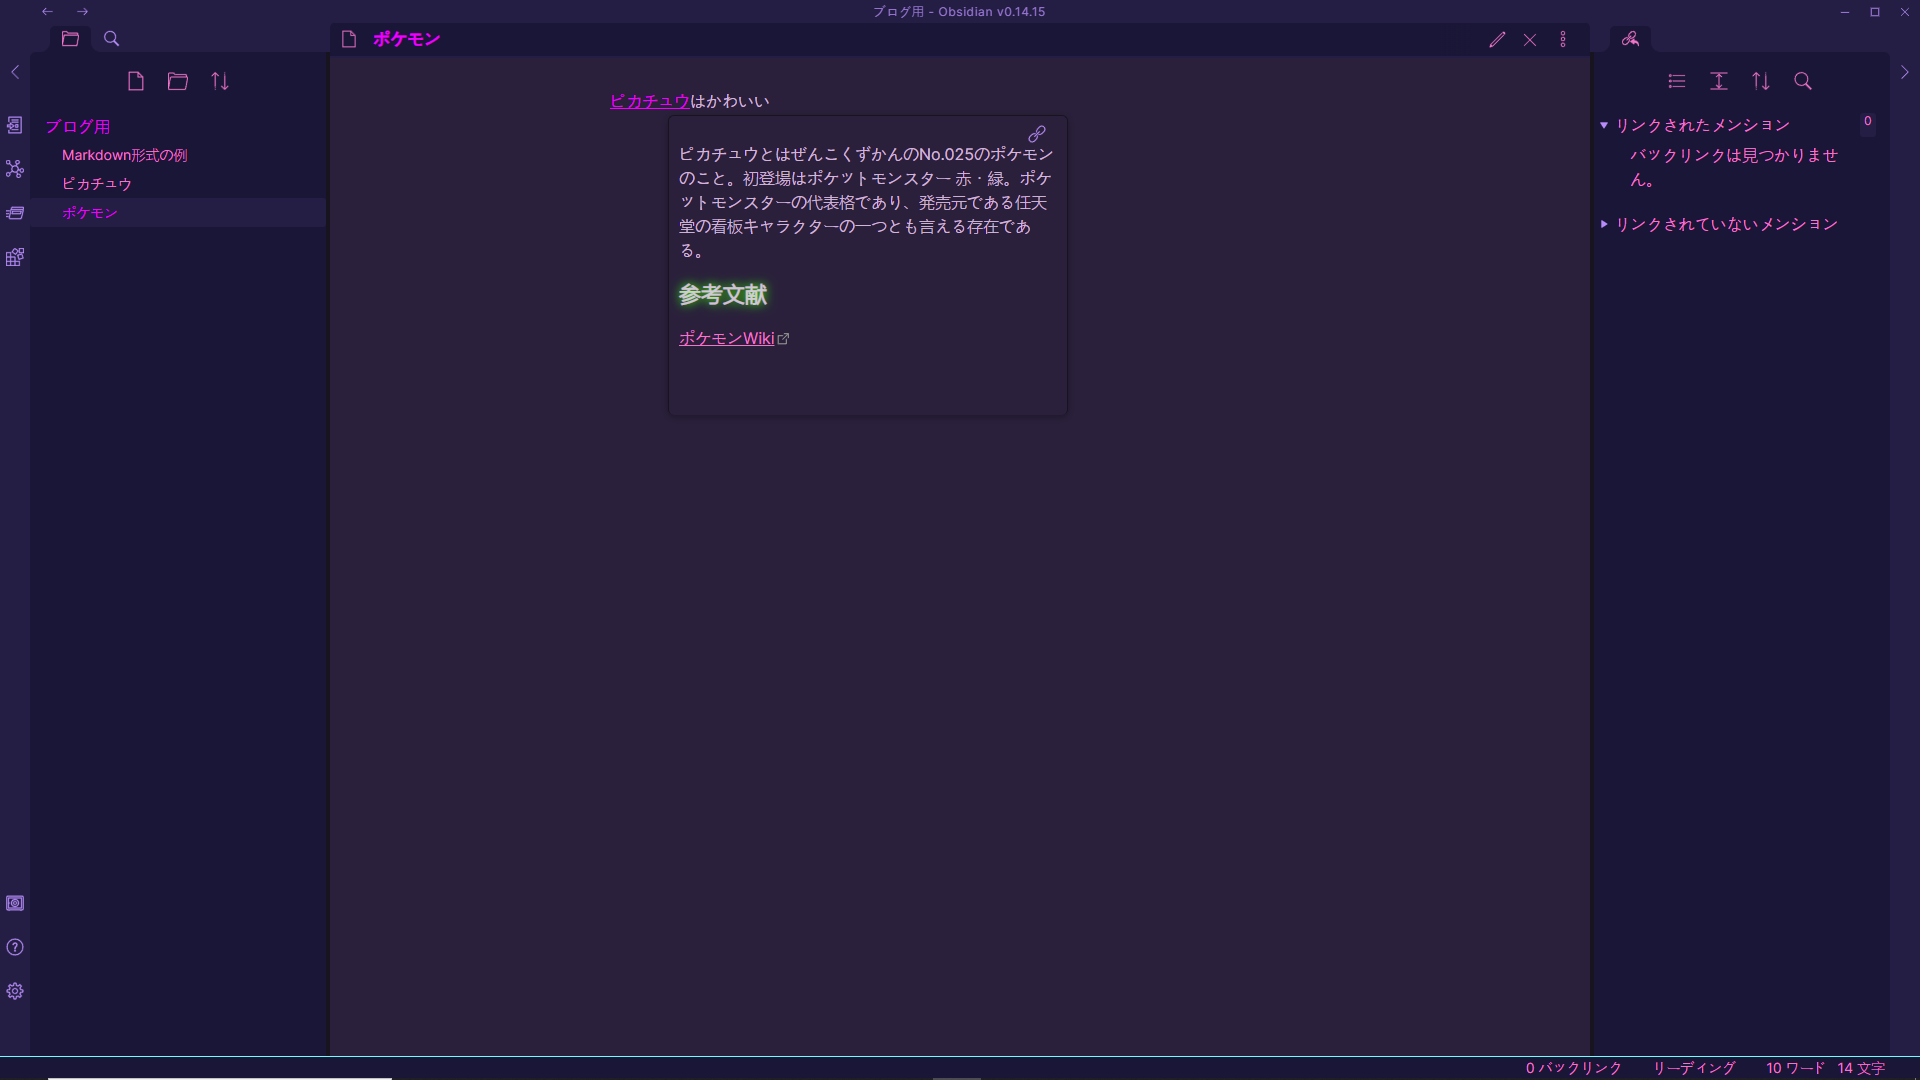
Task: Follow the ピカチュウ internal link
Action: [649, 101]
